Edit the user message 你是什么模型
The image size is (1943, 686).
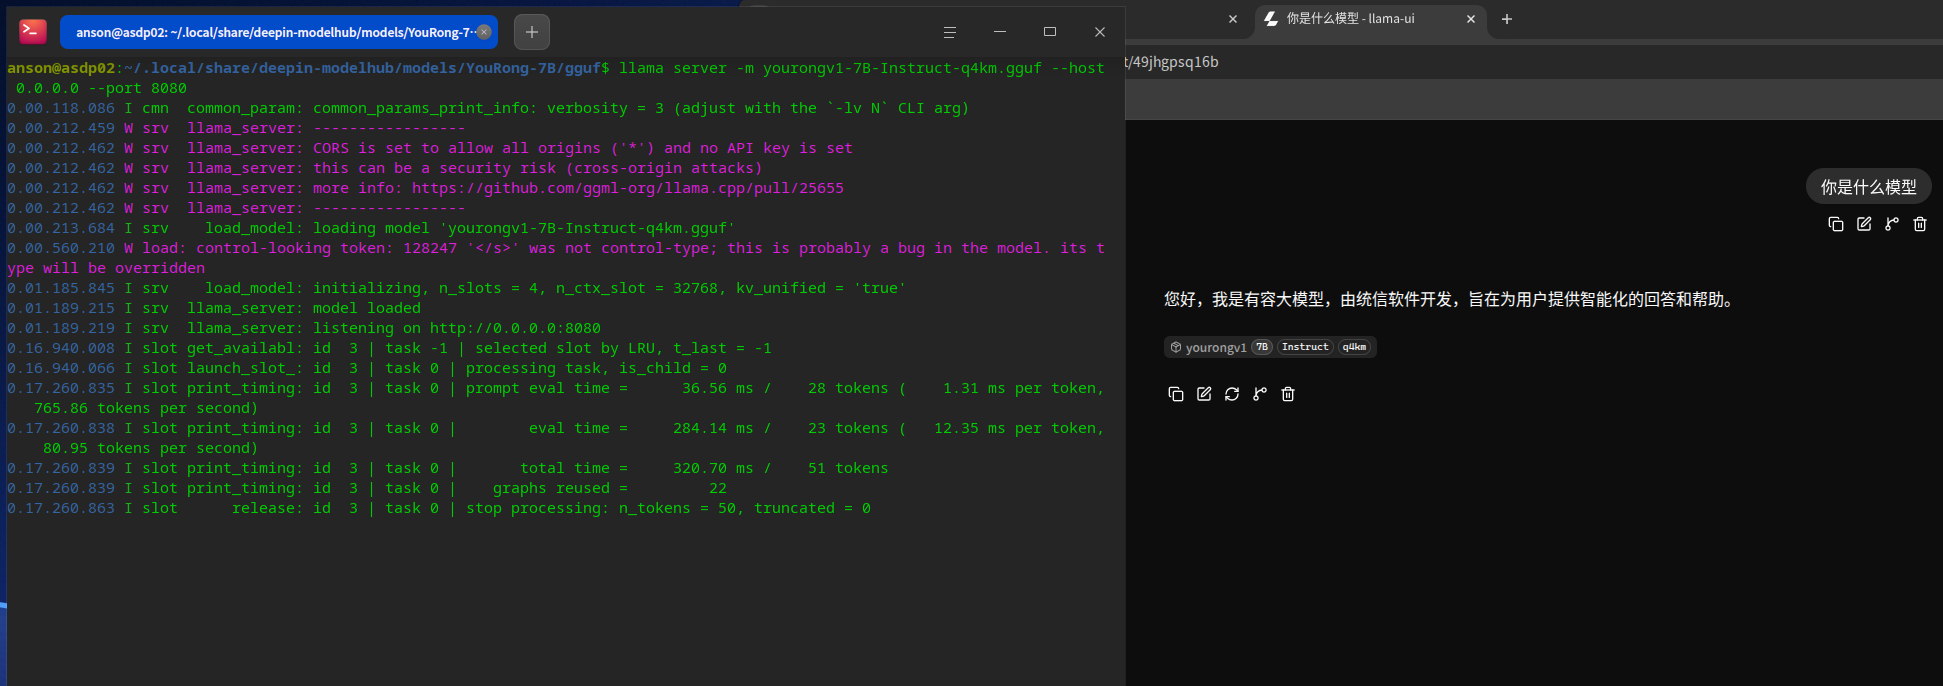pos(1864,224)
